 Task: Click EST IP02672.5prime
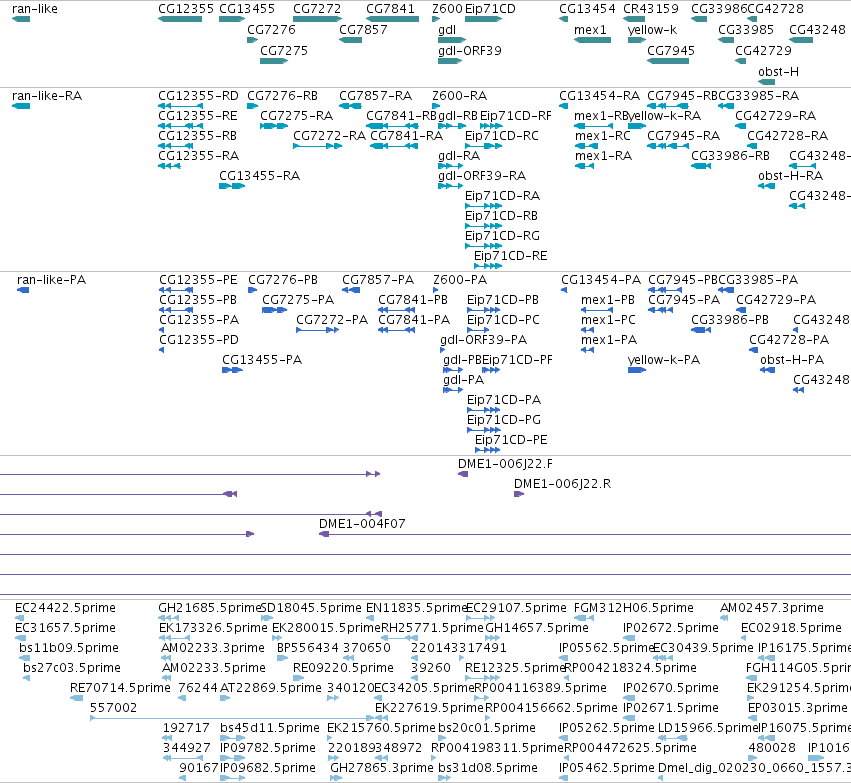[x=627, y=638]
